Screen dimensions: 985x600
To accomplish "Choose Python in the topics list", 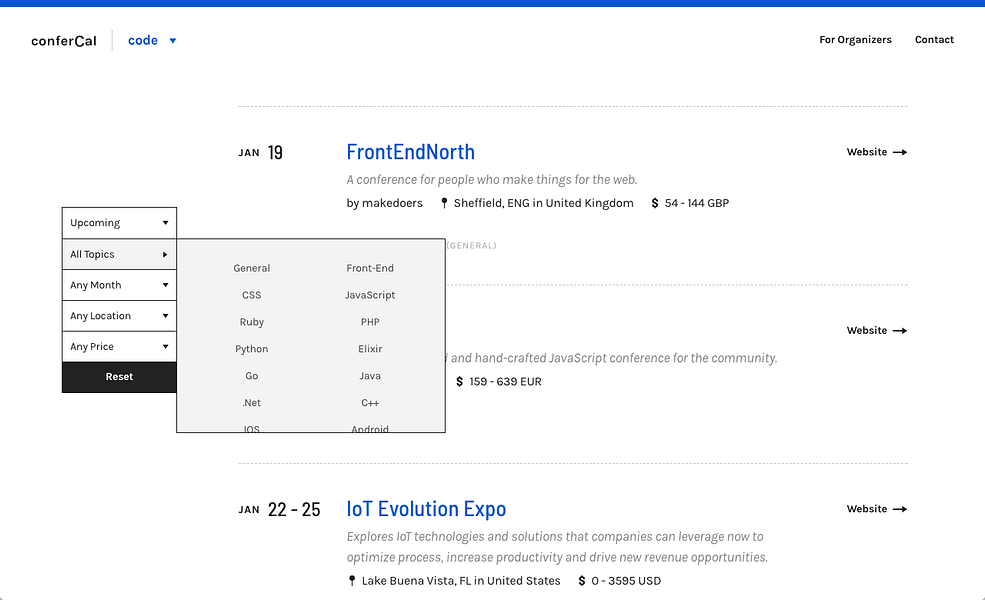I will pyautogui.click(x=251, y=349).
